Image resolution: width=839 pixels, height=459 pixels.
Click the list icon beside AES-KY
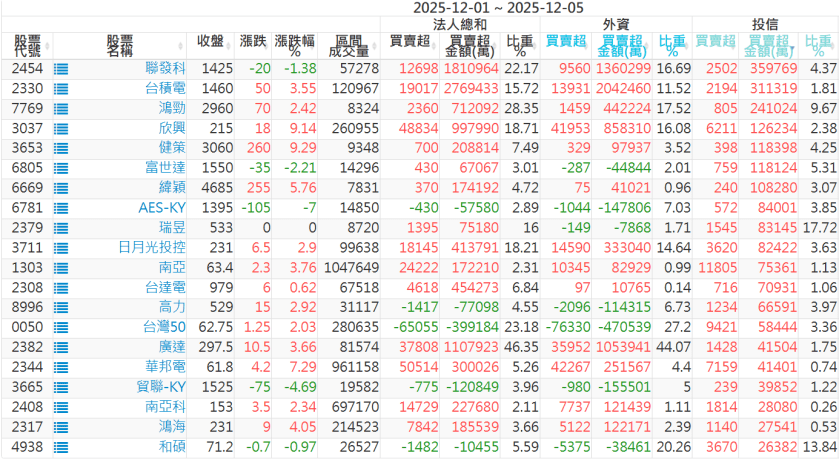(61, 207)
